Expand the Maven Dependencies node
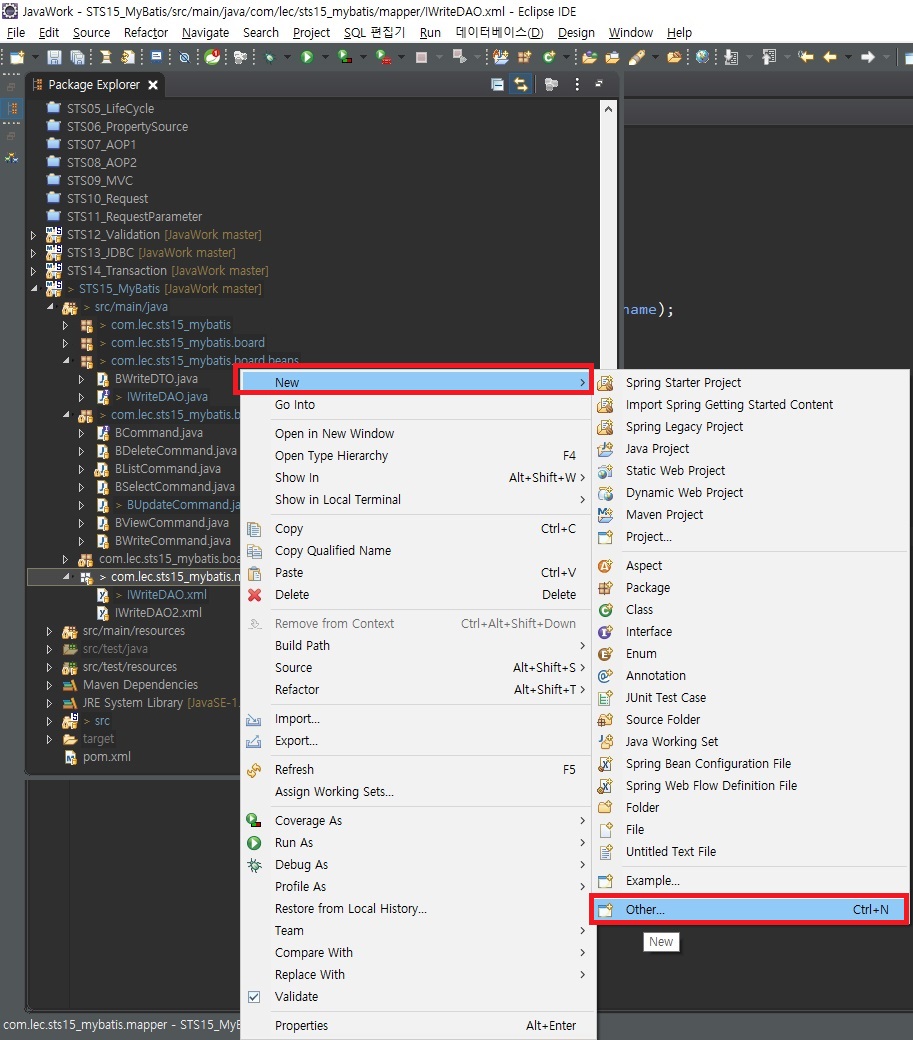The width and height of the screenshot is (913, 1040). (49, 684)
